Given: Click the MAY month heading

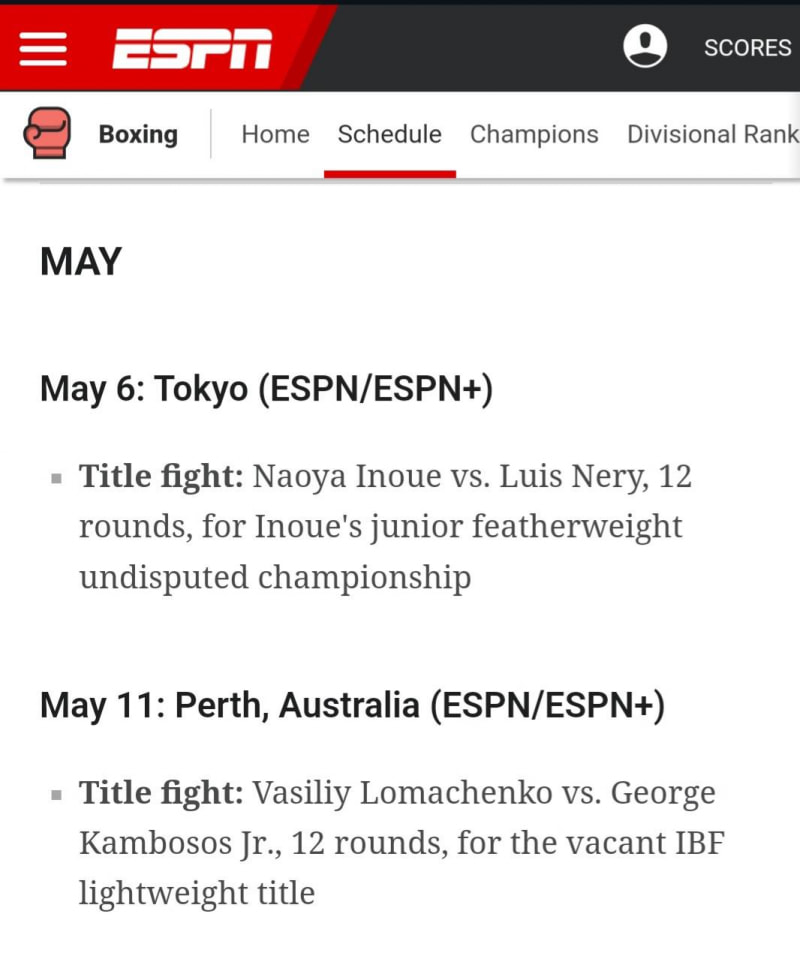Looking at the screenshot, I should click(x=81, y=262).
